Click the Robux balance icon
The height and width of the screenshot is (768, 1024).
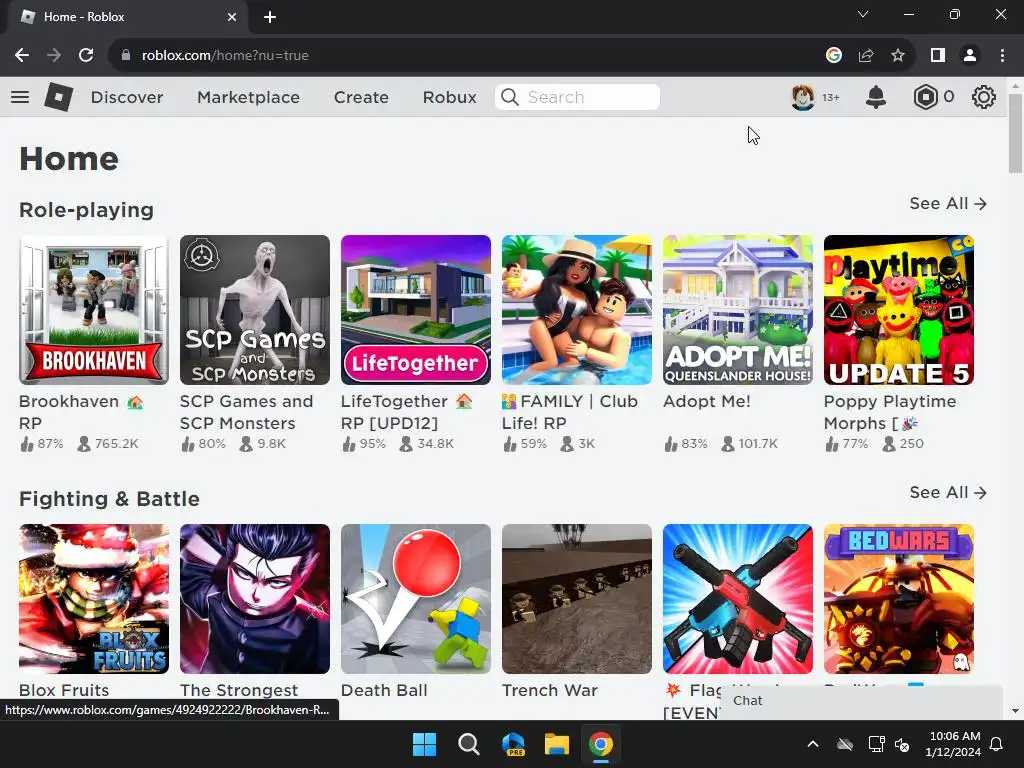point(925,97)
